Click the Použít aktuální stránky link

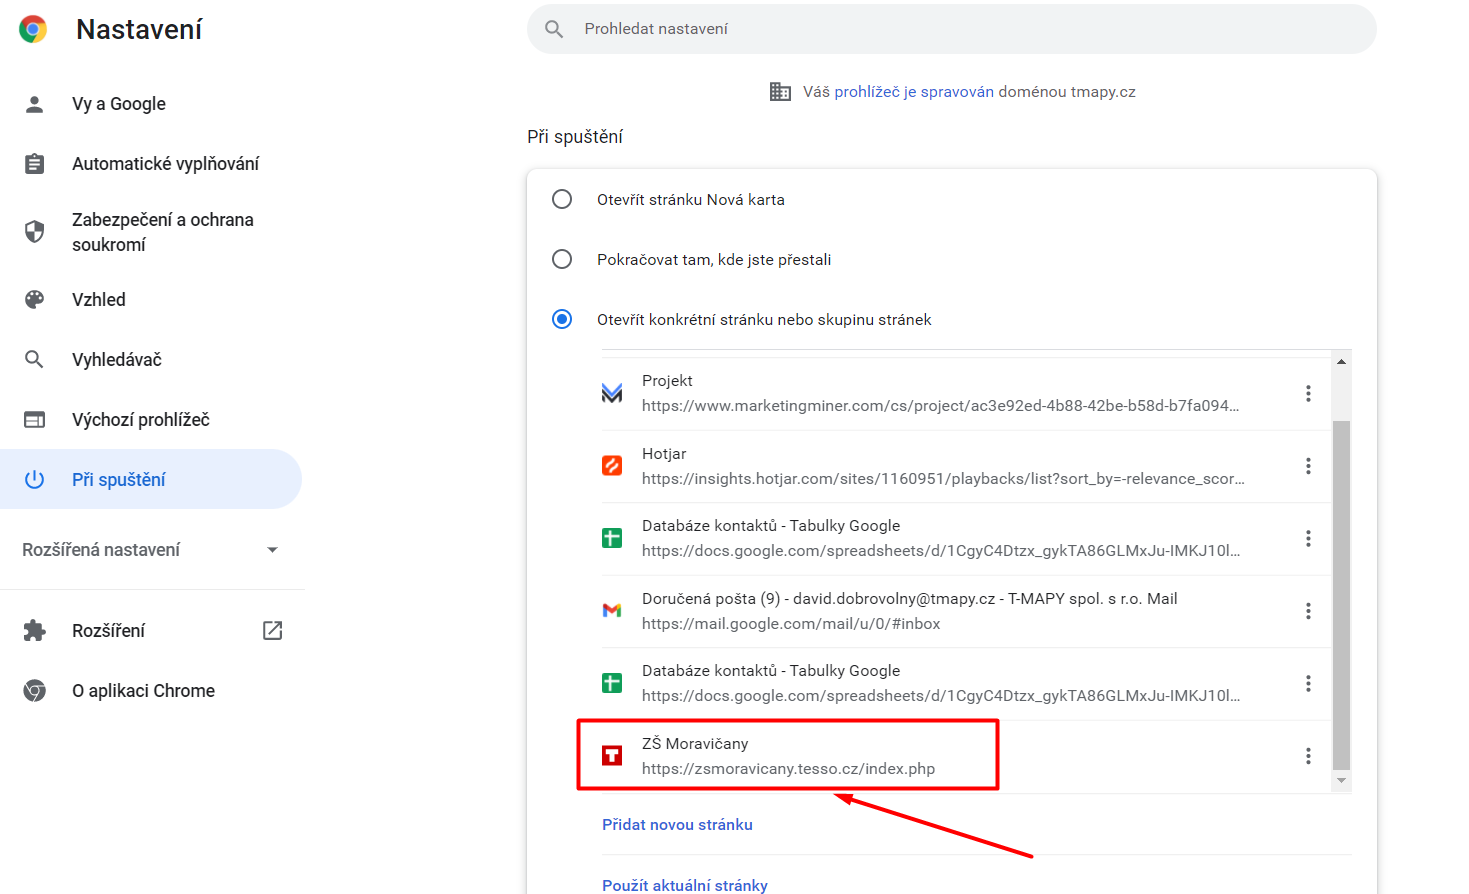click(685, 885)
